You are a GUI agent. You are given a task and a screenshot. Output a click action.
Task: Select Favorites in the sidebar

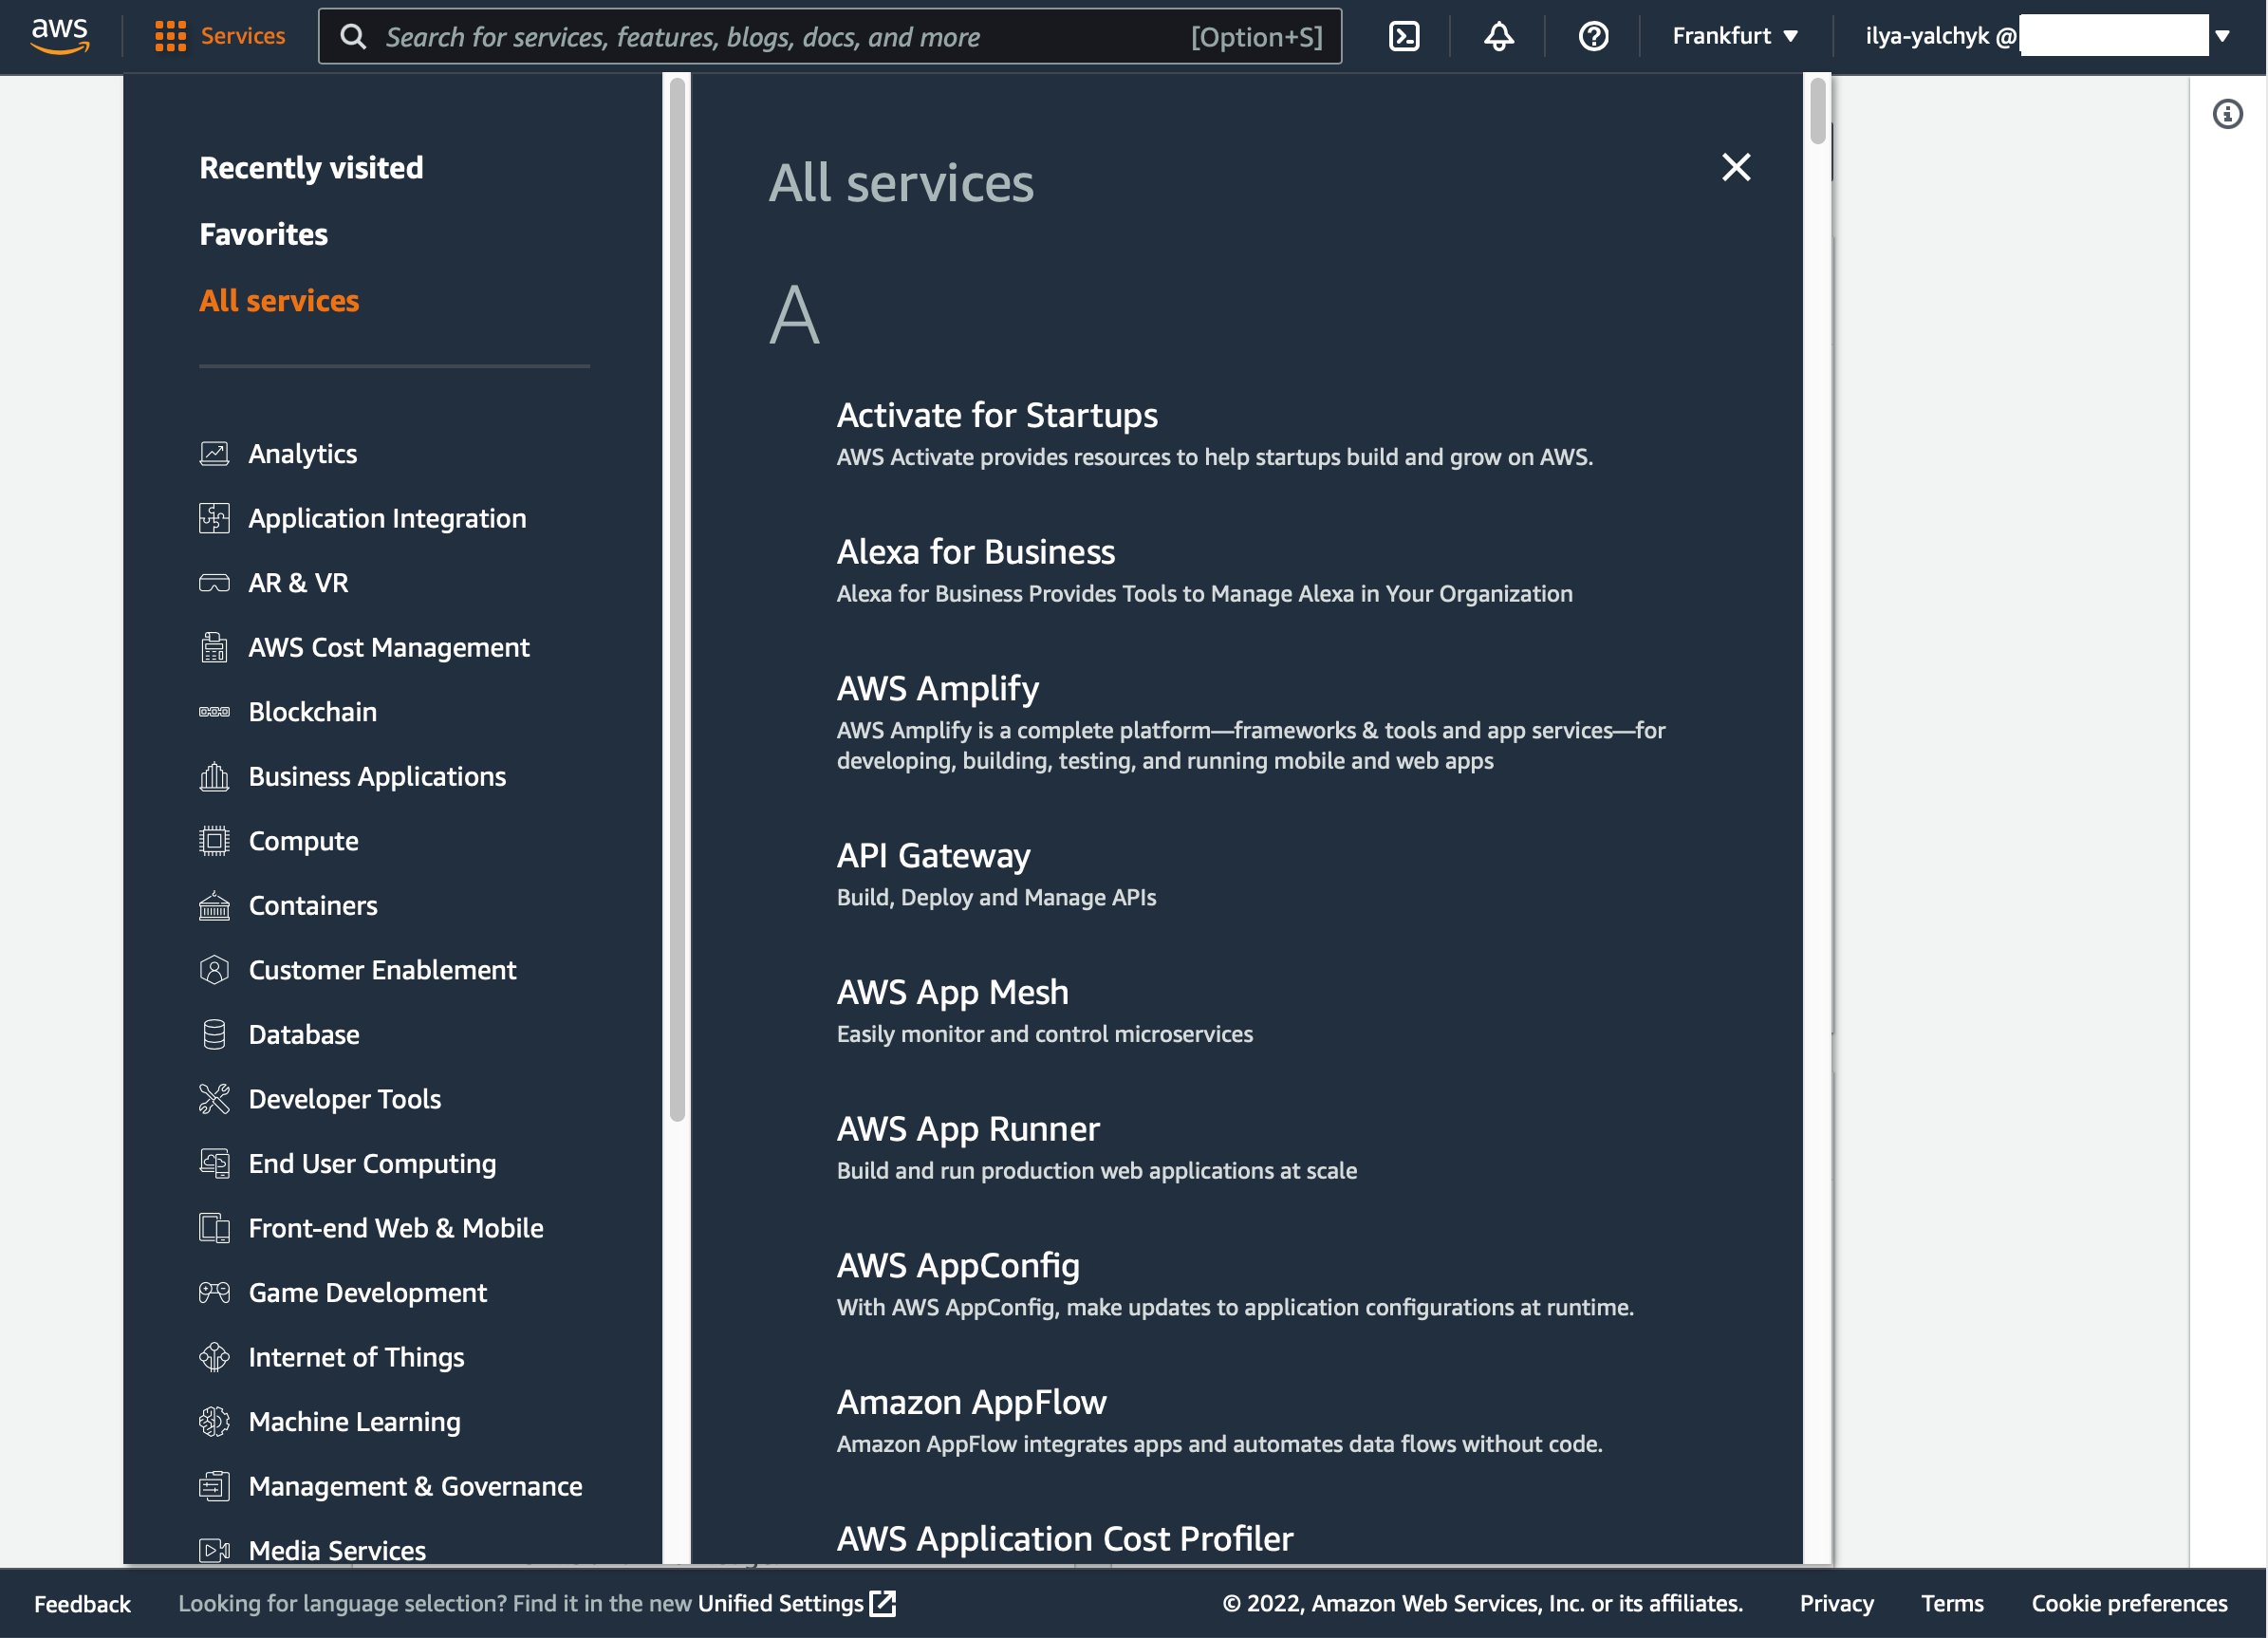264,234
